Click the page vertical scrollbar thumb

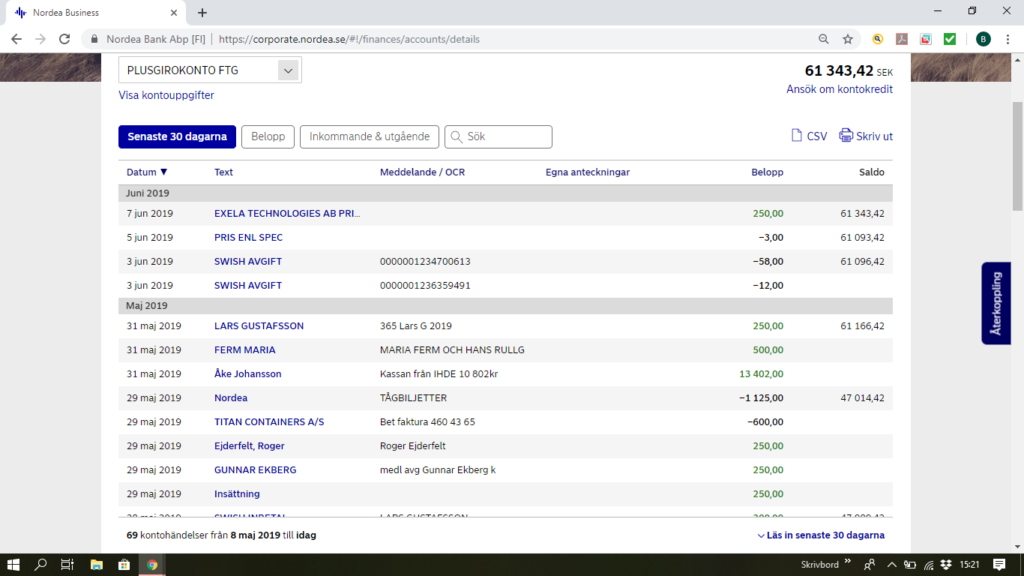click(1017, 157)
